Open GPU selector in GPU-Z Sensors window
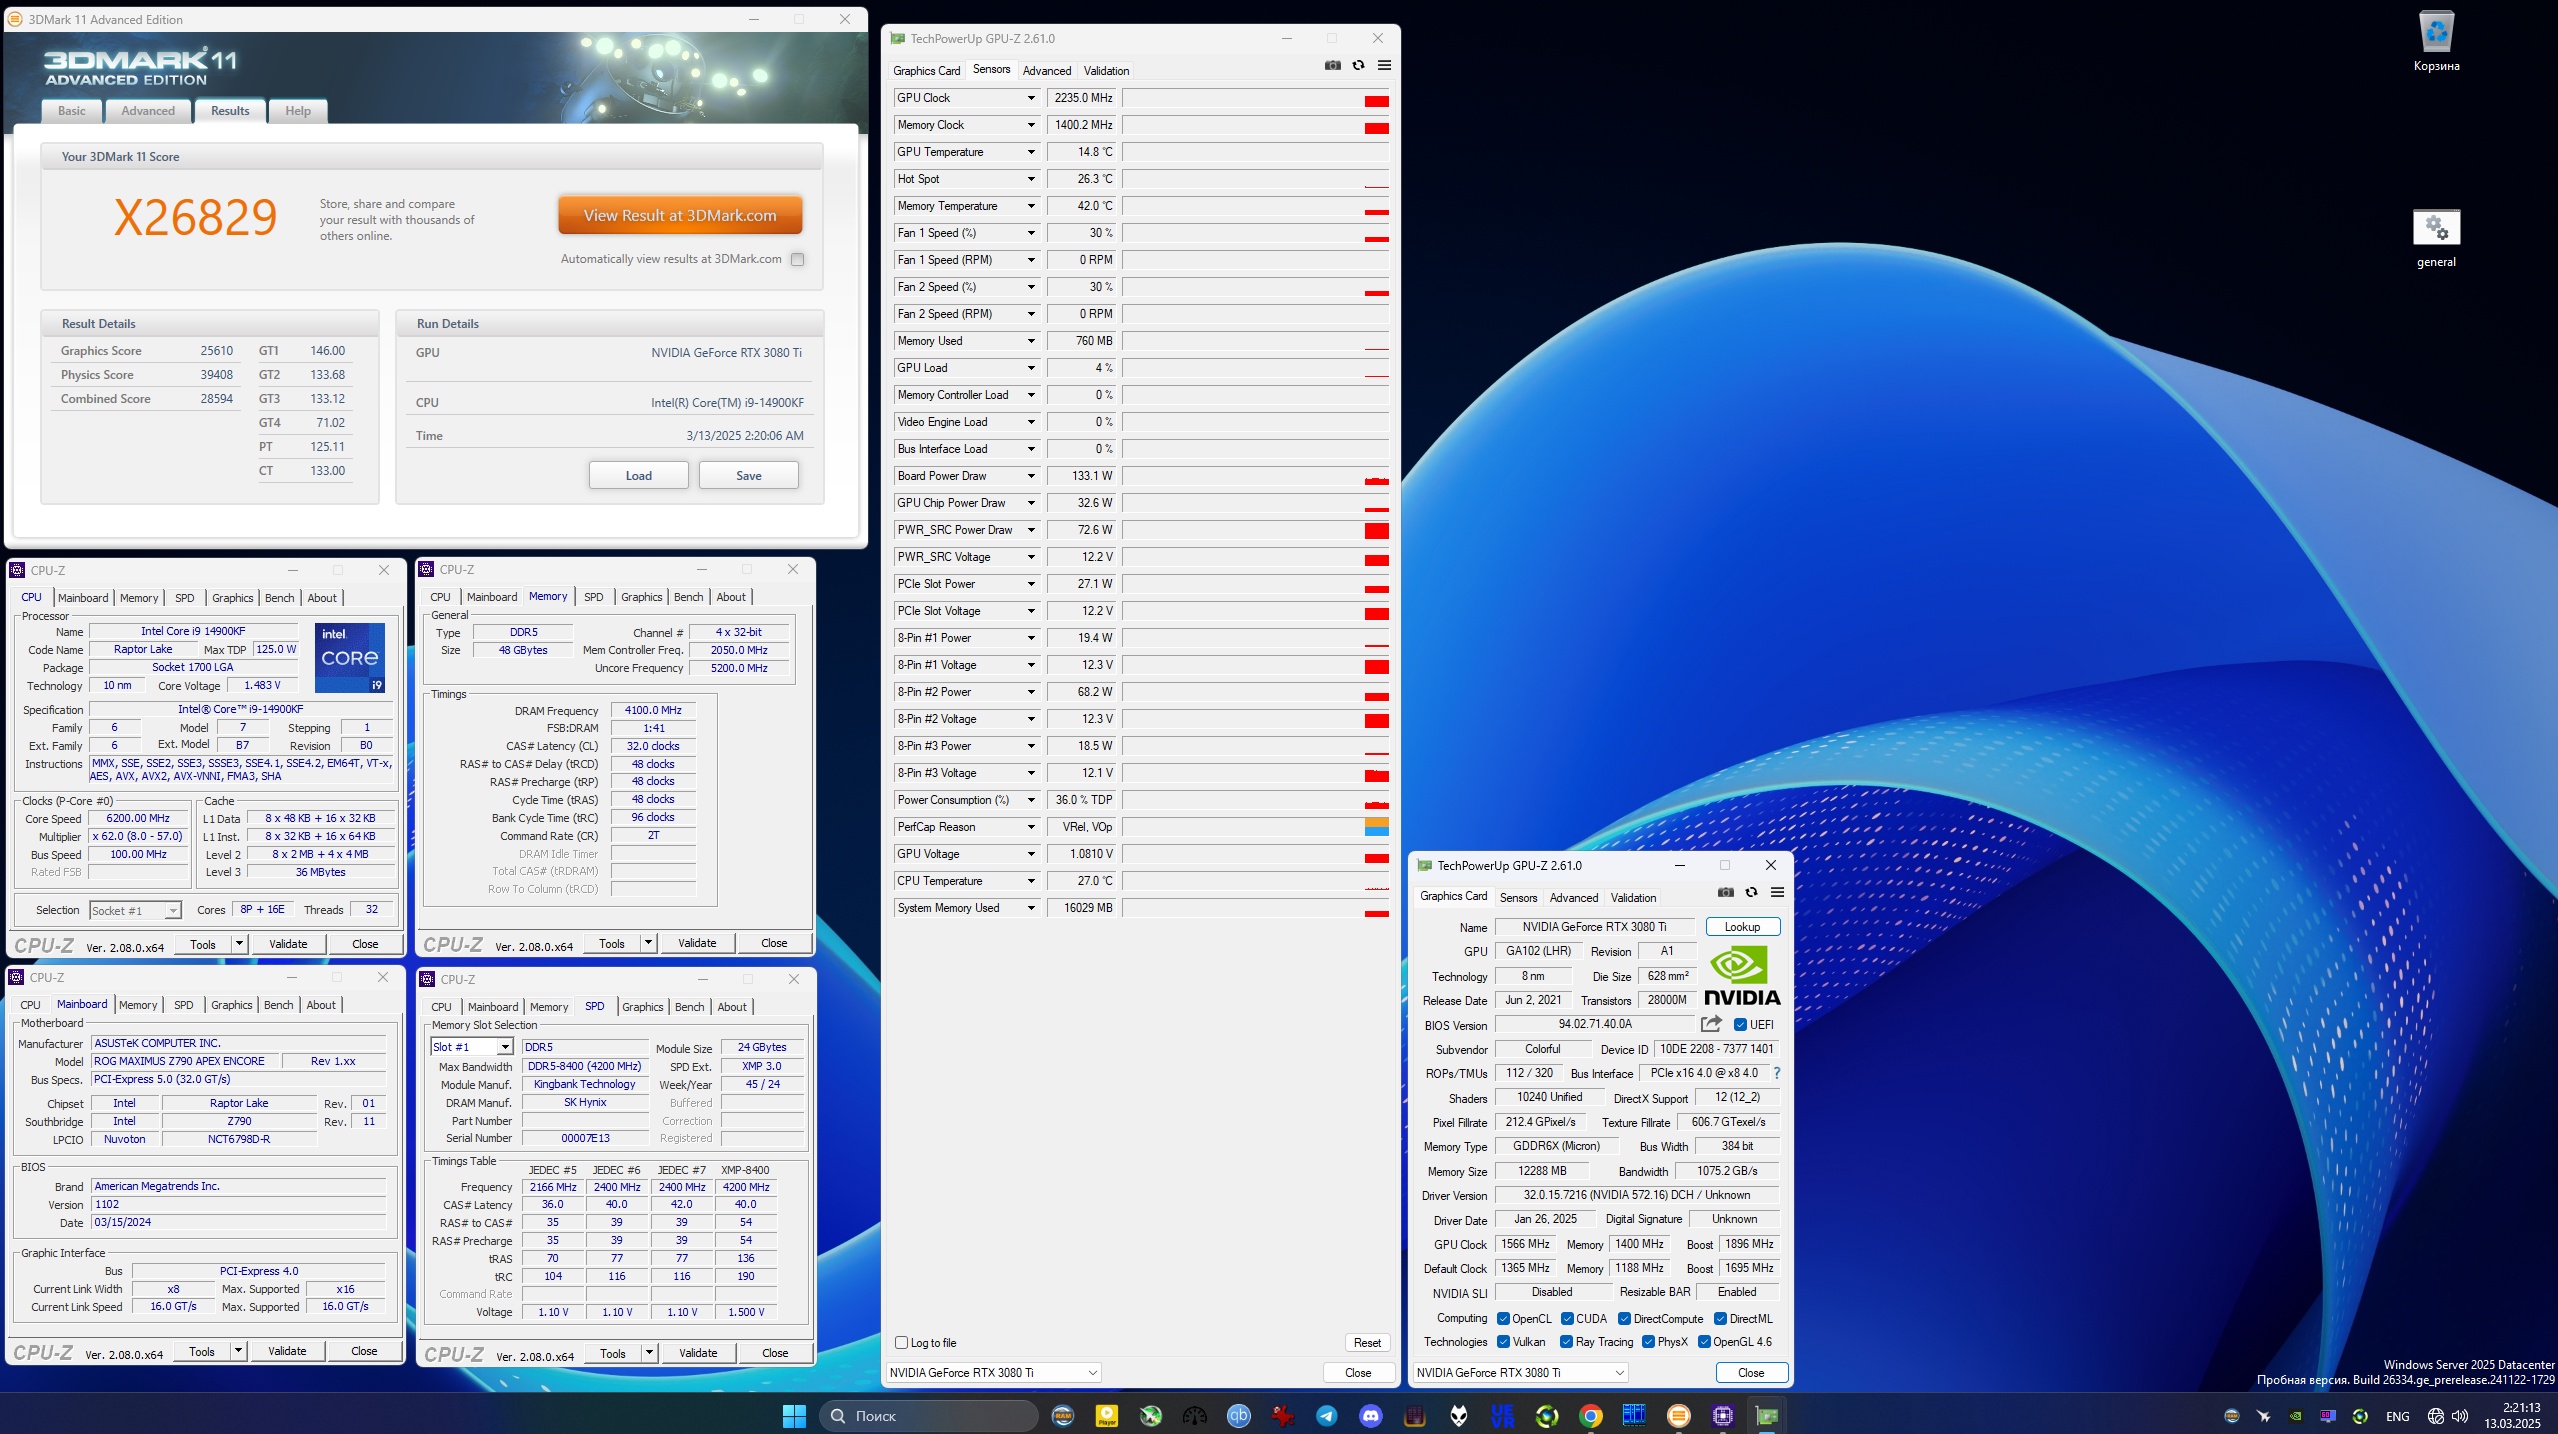Viewport: 2558px width, 1434px height. click(x=994, y=1372)
